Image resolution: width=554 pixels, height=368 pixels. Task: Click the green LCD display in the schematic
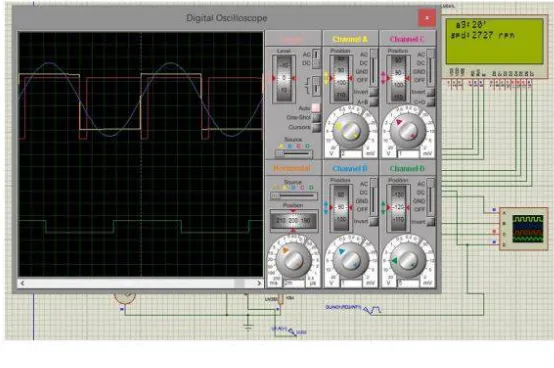494,41
